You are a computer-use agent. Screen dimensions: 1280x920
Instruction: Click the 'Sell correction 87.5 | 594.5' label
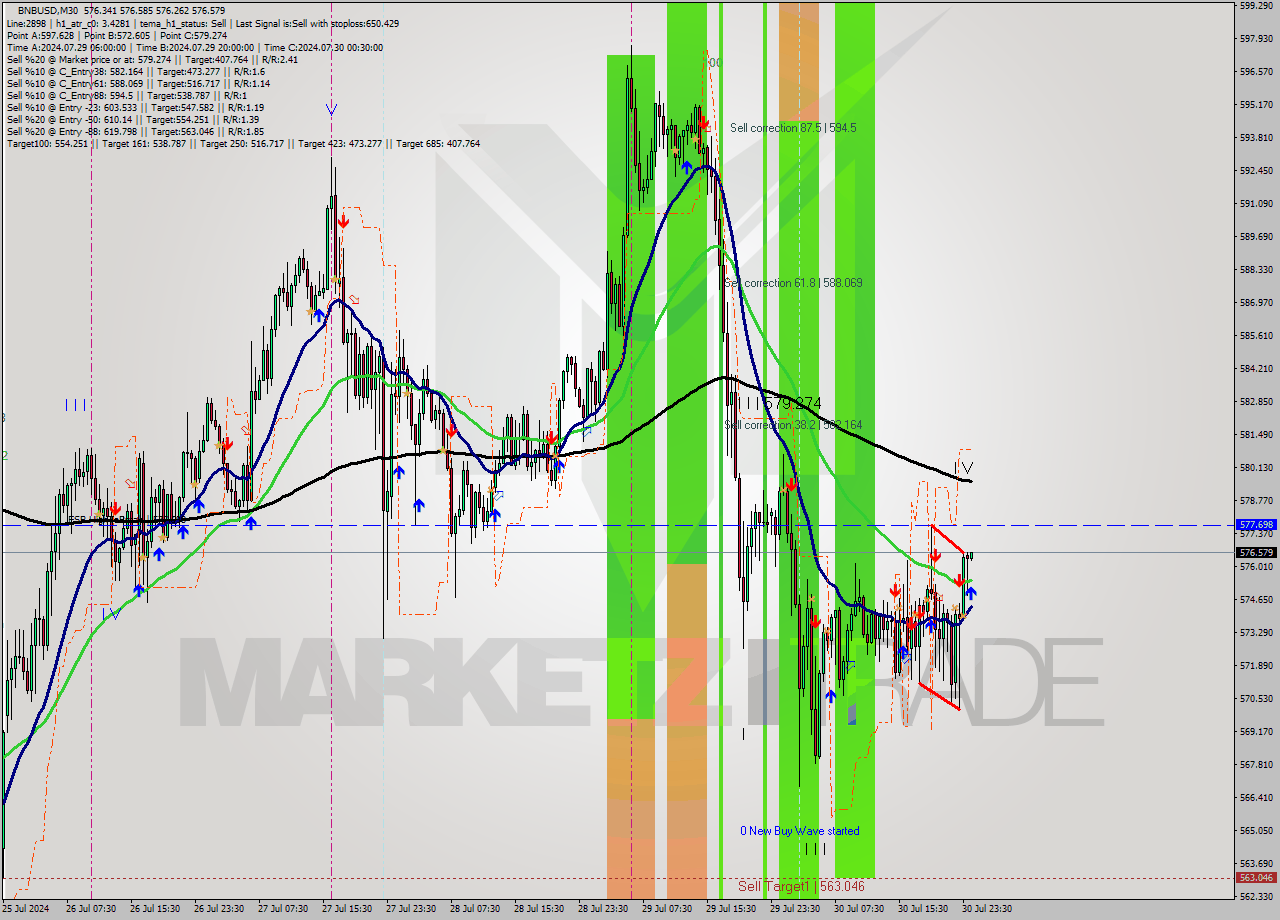click(793, 128)
